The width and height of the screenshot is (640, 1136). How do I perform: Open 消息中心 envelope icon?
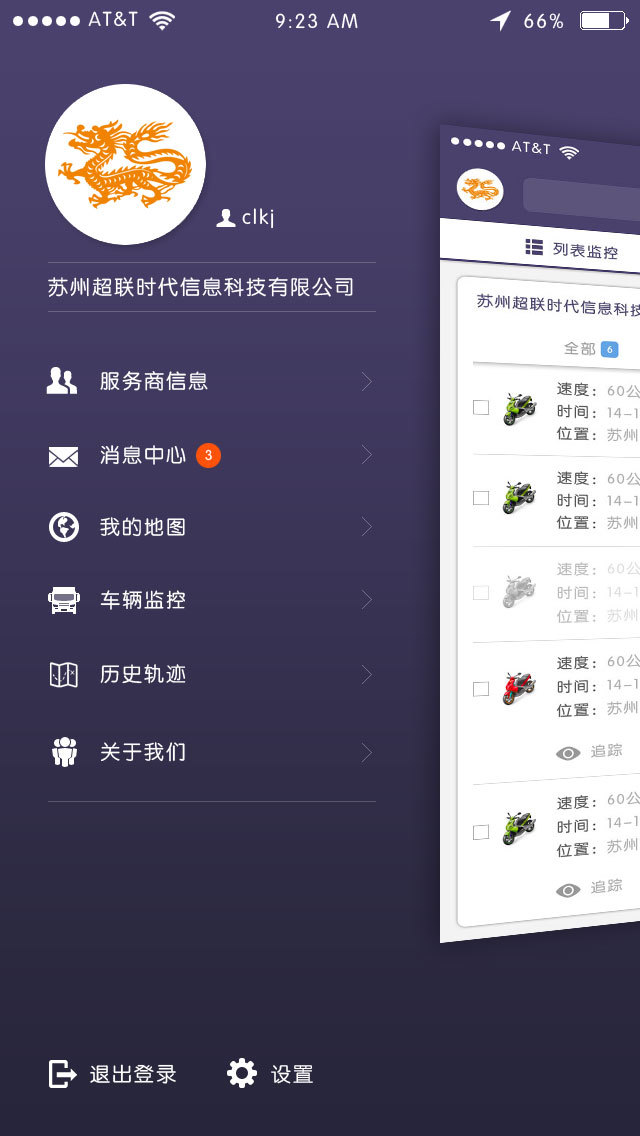pyautogui.click(x=63, y=456)
